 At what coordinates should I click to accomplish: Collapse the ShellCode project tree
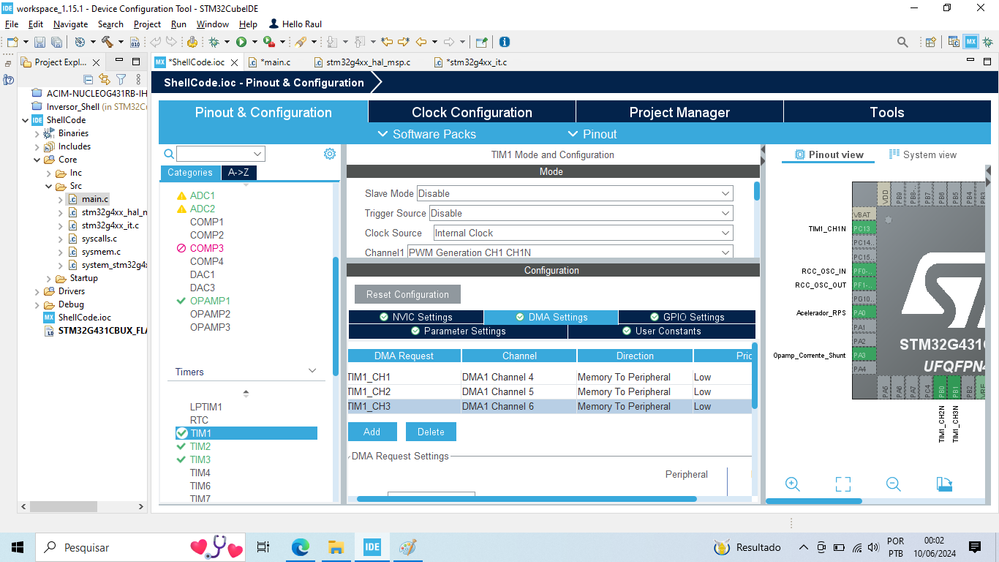25,120
